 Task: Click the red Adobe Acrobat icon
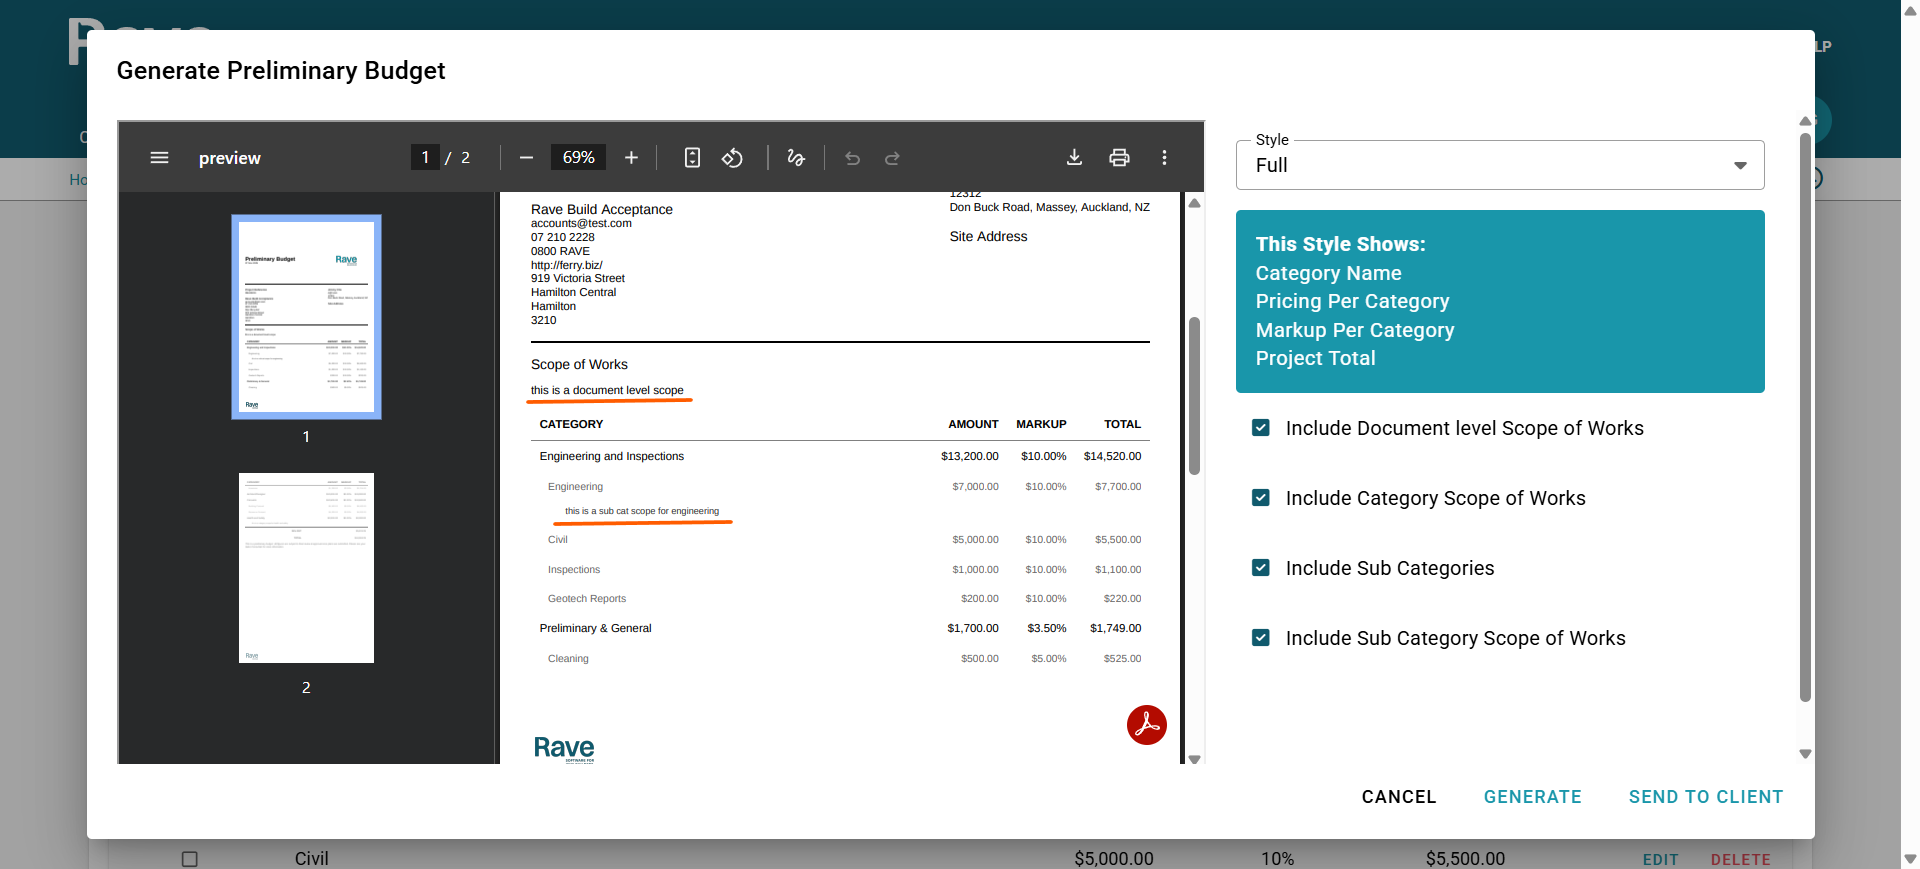coord(1146,725)
